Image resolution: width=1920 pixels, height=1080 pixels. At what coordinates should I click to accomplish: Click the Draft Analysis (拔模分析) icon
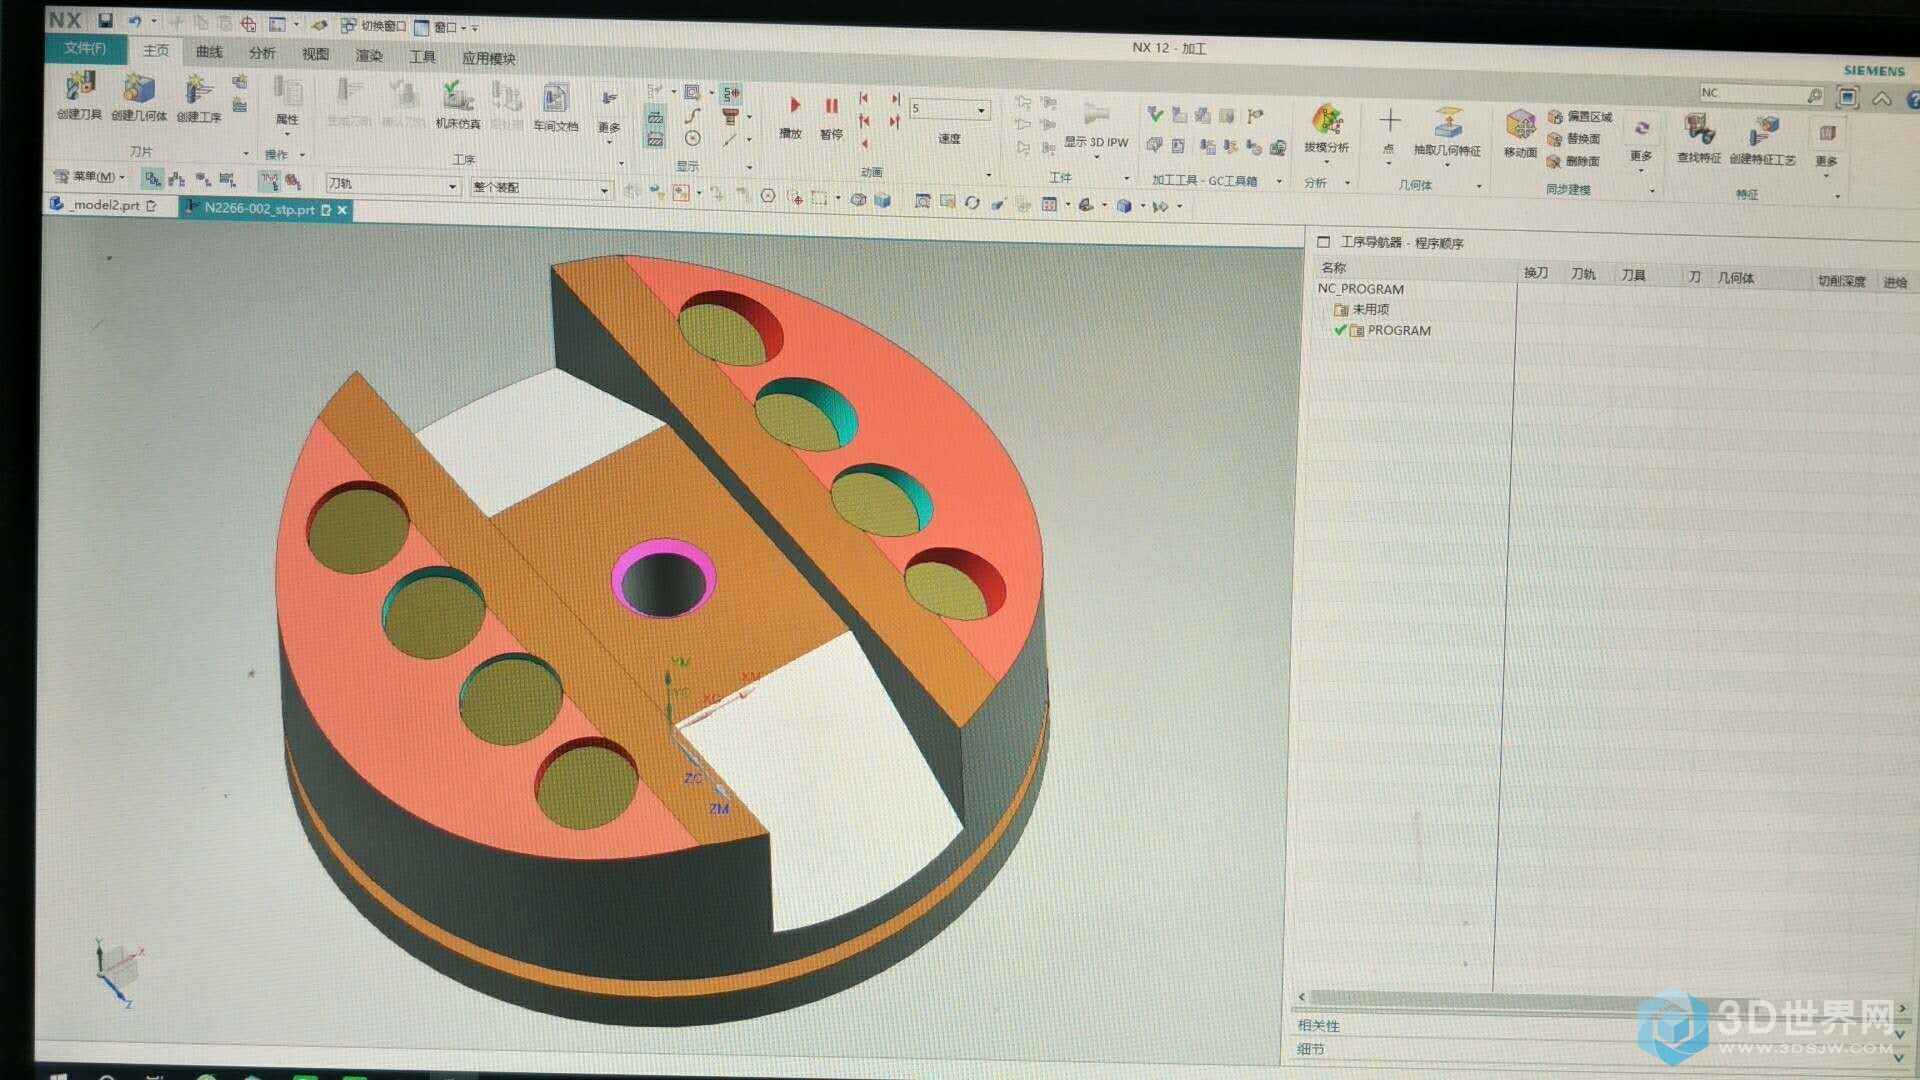(x=1327, y=128)
